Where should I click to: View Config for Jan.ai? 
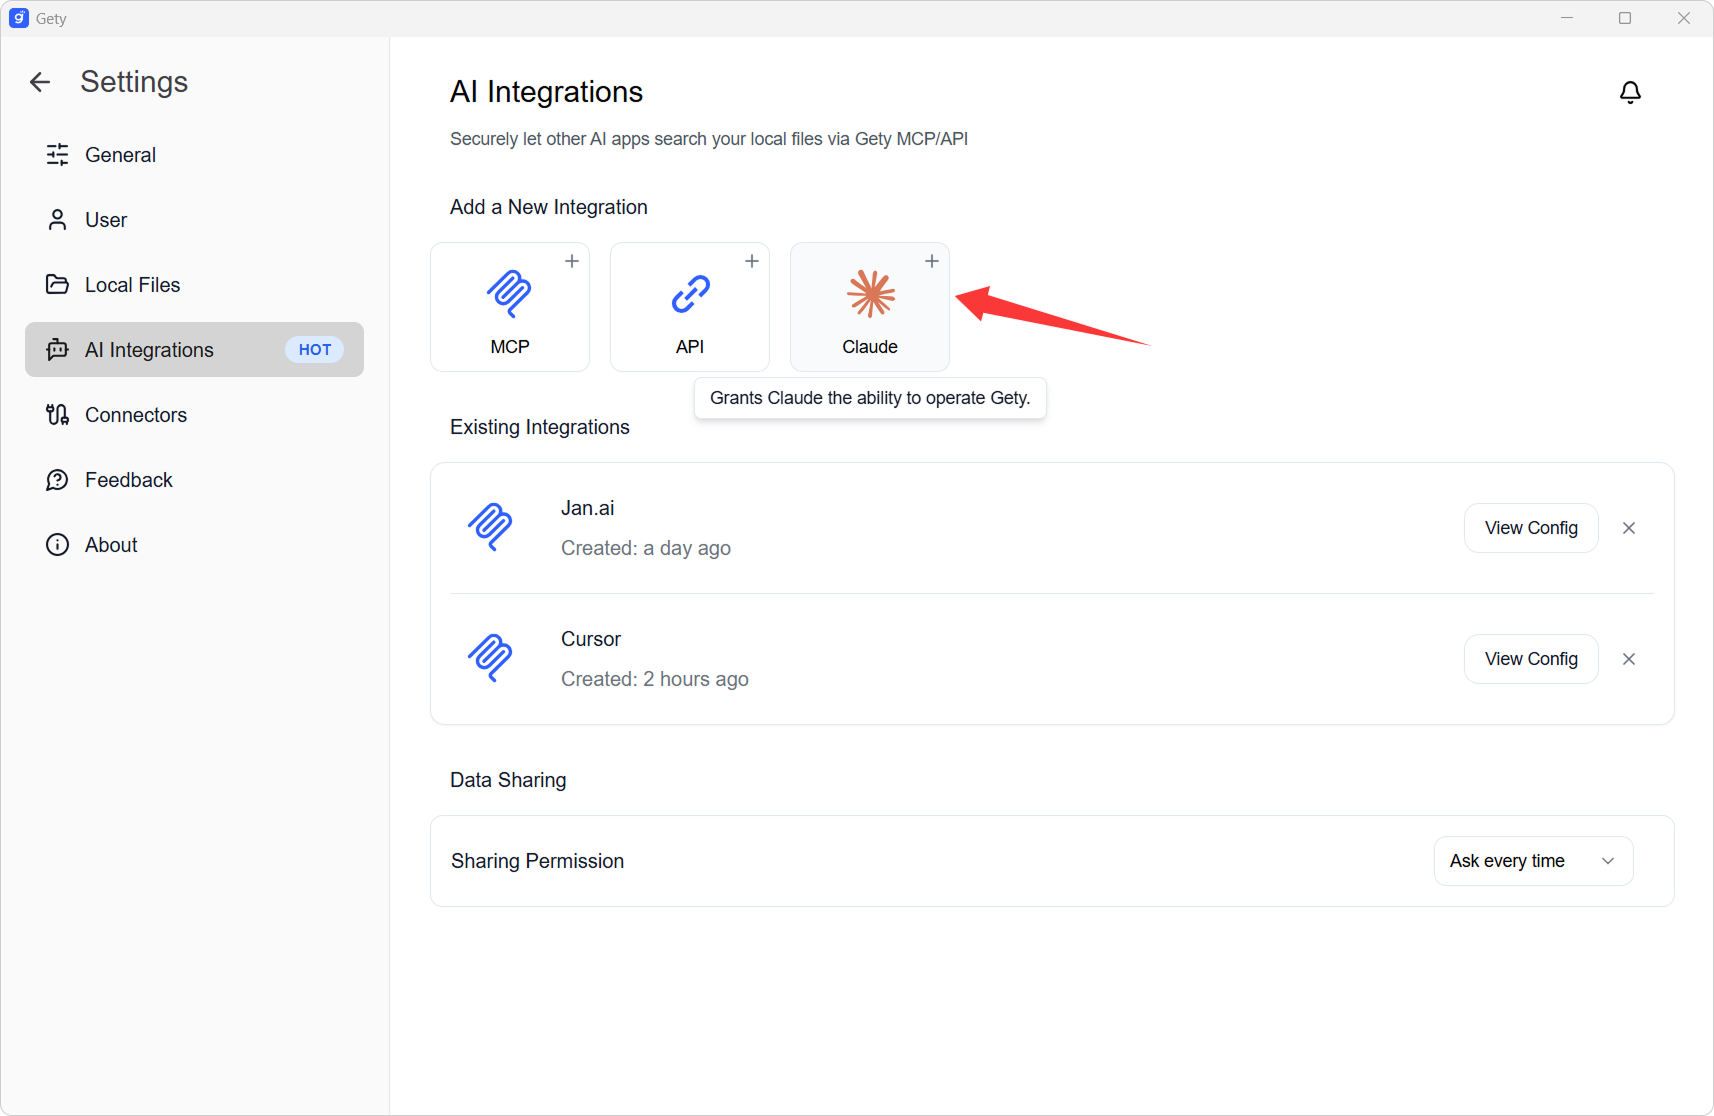click(x=1531, y=528)
